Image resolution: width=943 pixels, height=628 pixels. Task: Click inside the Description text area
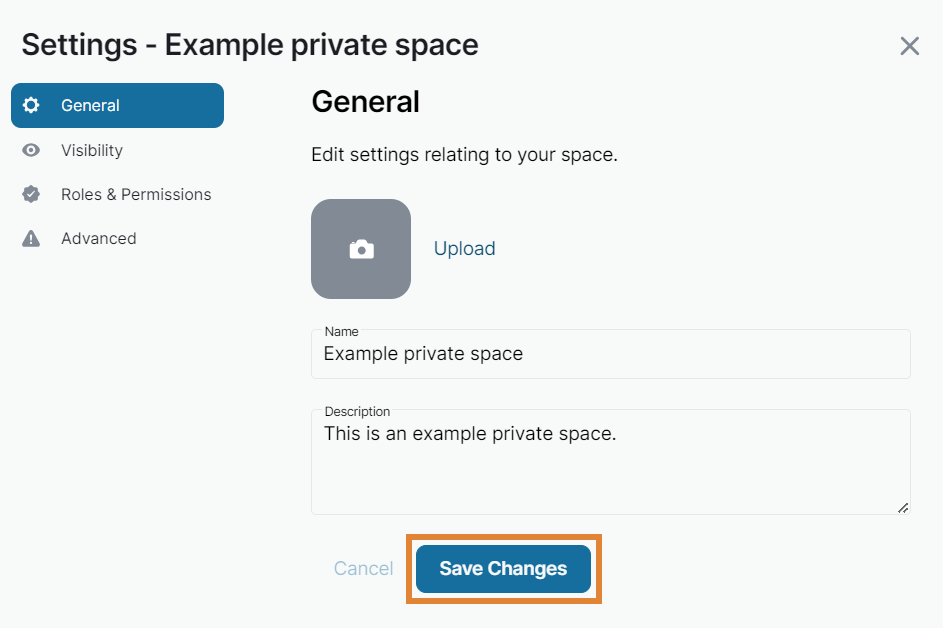point(610,465)
